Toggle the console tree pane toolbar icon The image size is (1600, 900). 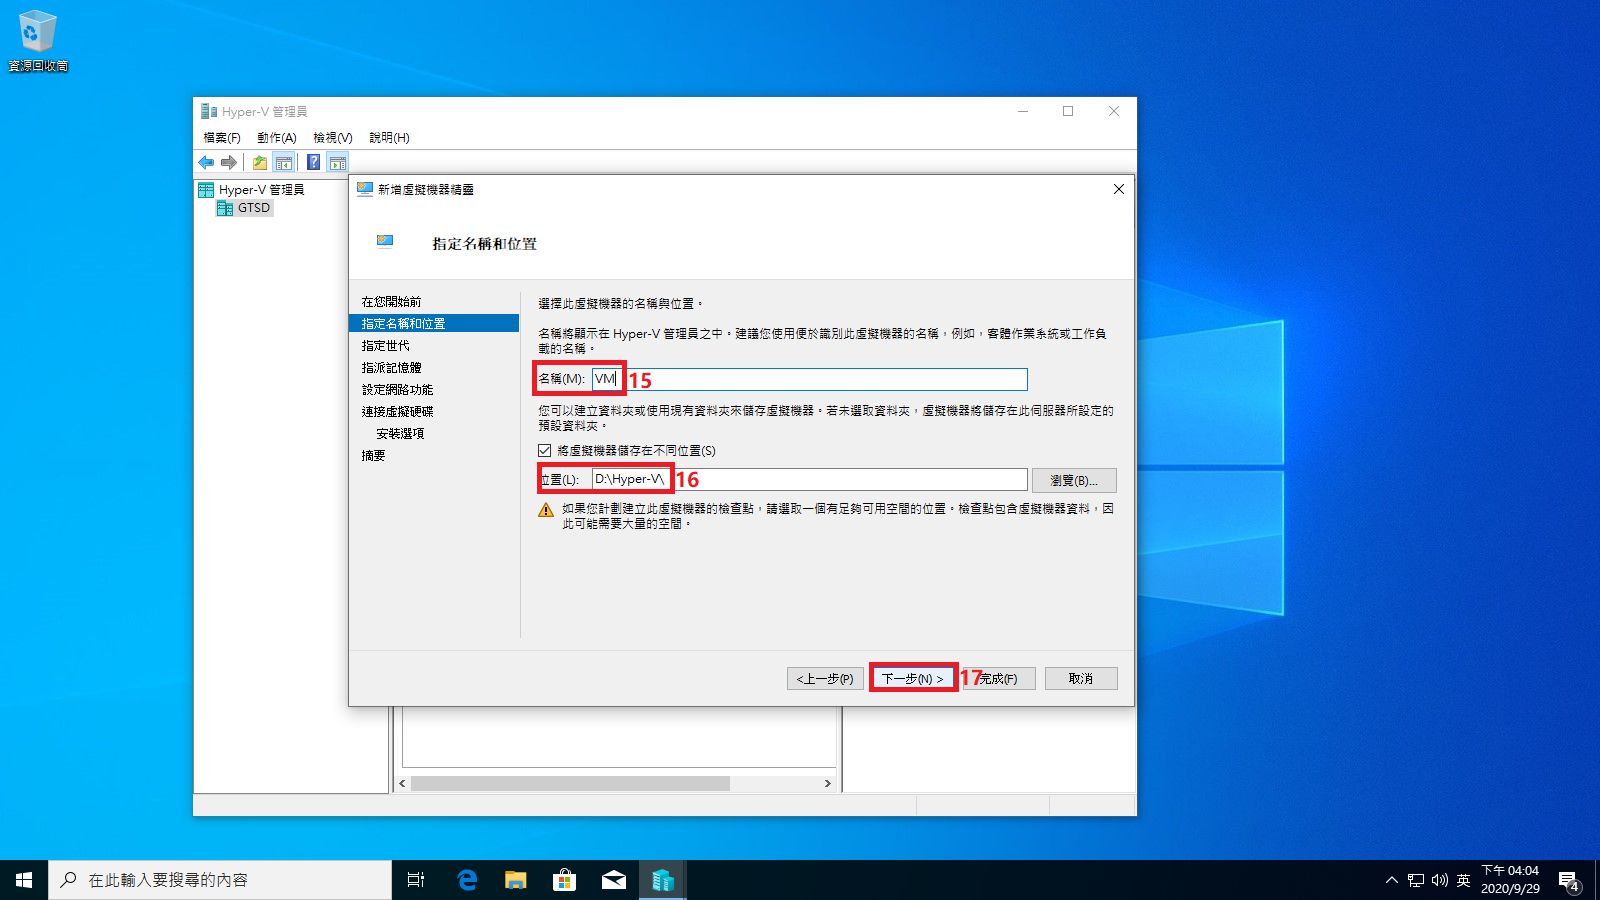284,162
